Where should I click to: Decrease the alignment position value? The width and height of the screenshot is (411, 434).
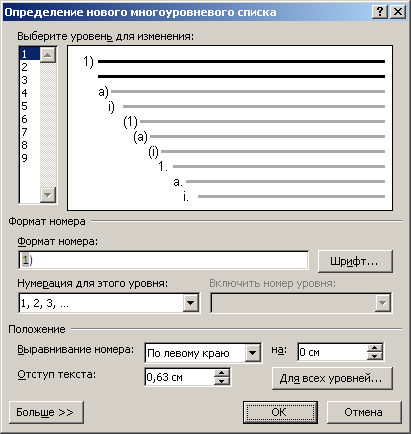point(375,356)
